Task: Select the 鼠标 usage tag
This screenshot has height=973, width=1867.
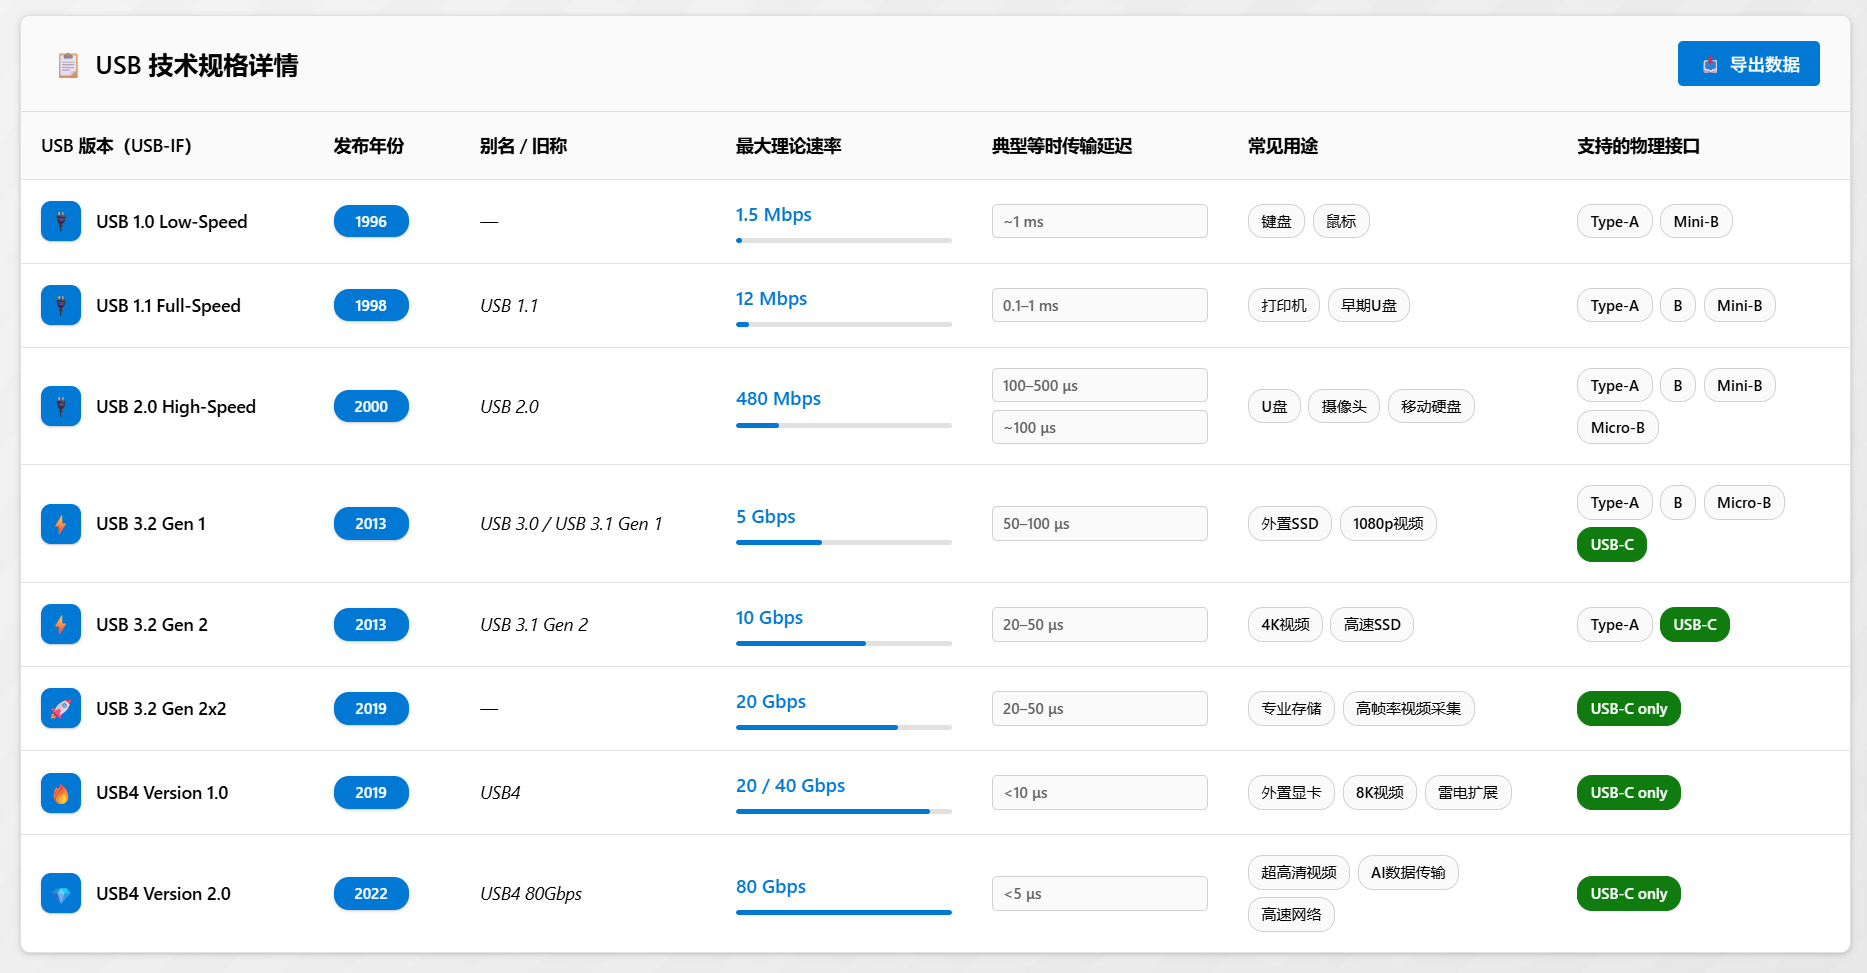Action: pyautogui.click(x=1341, y=221)
